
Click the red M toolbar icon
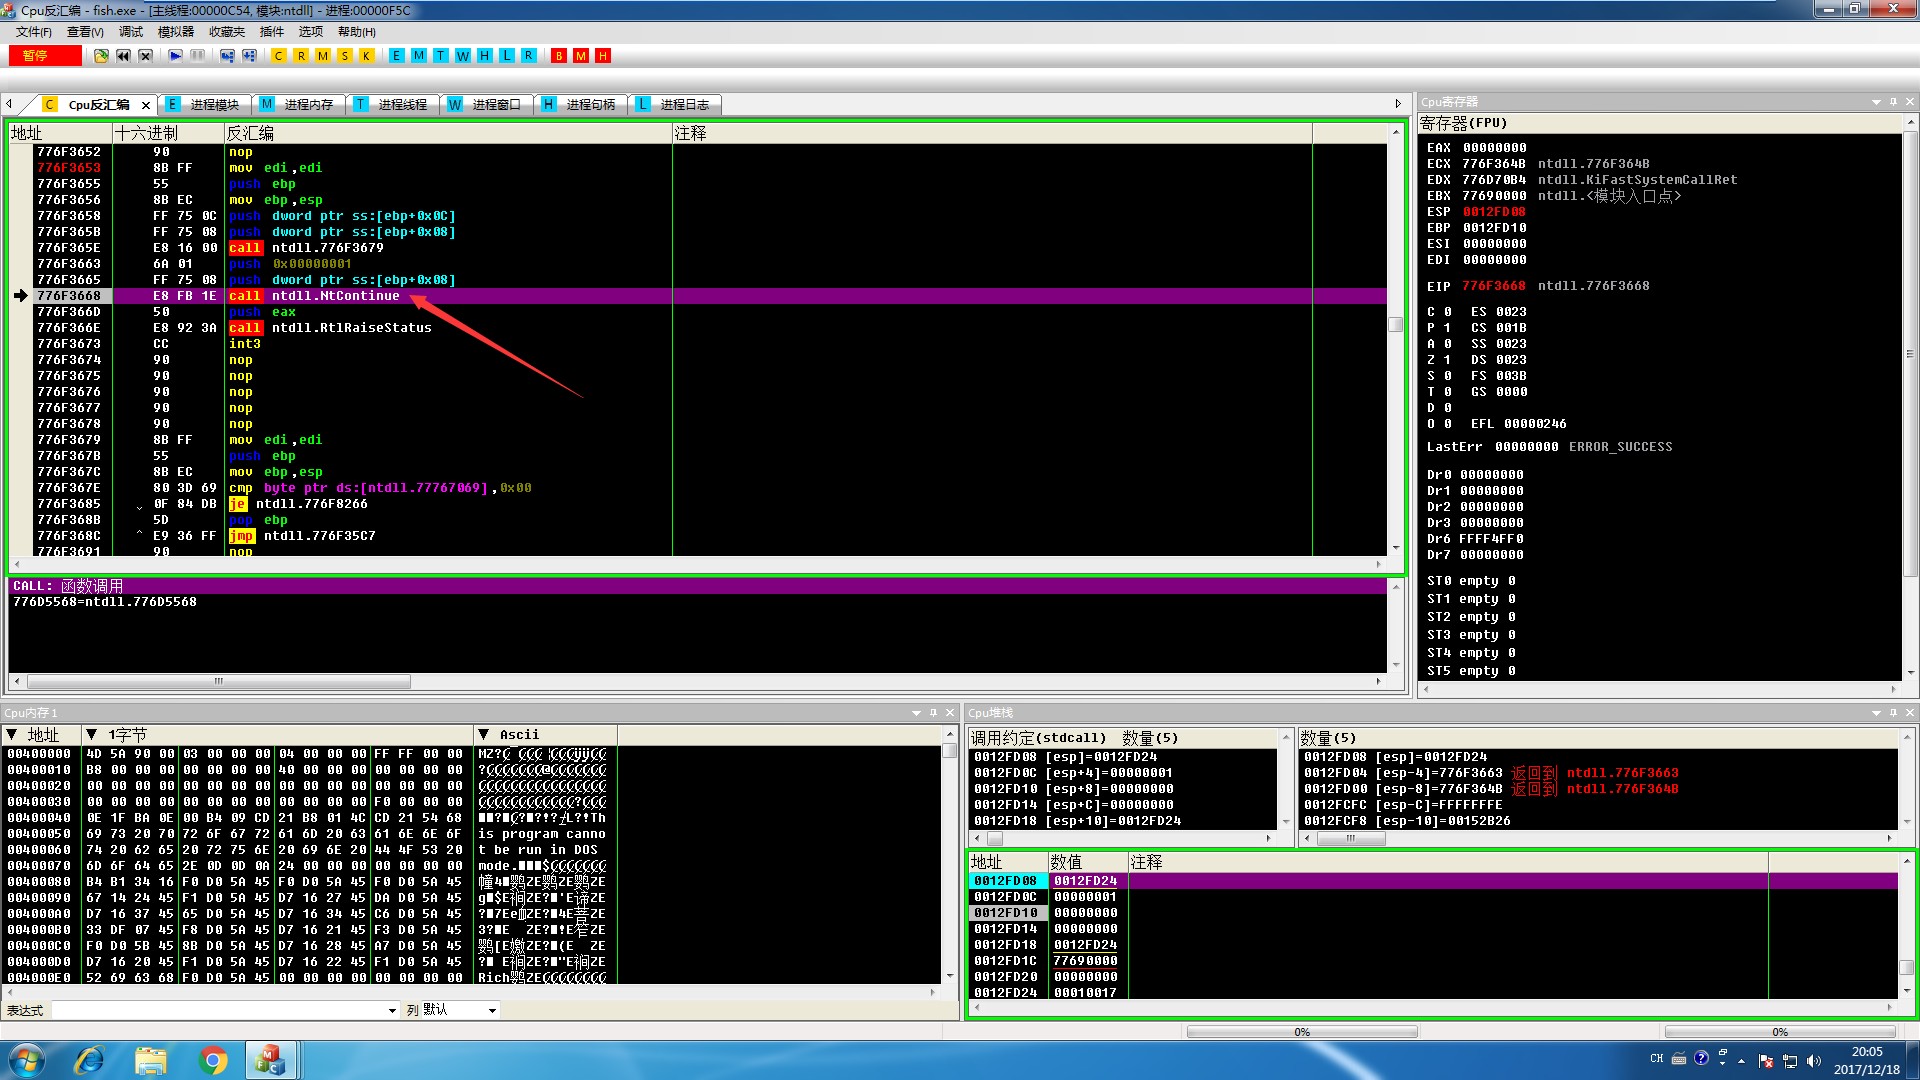click(581, 56)
